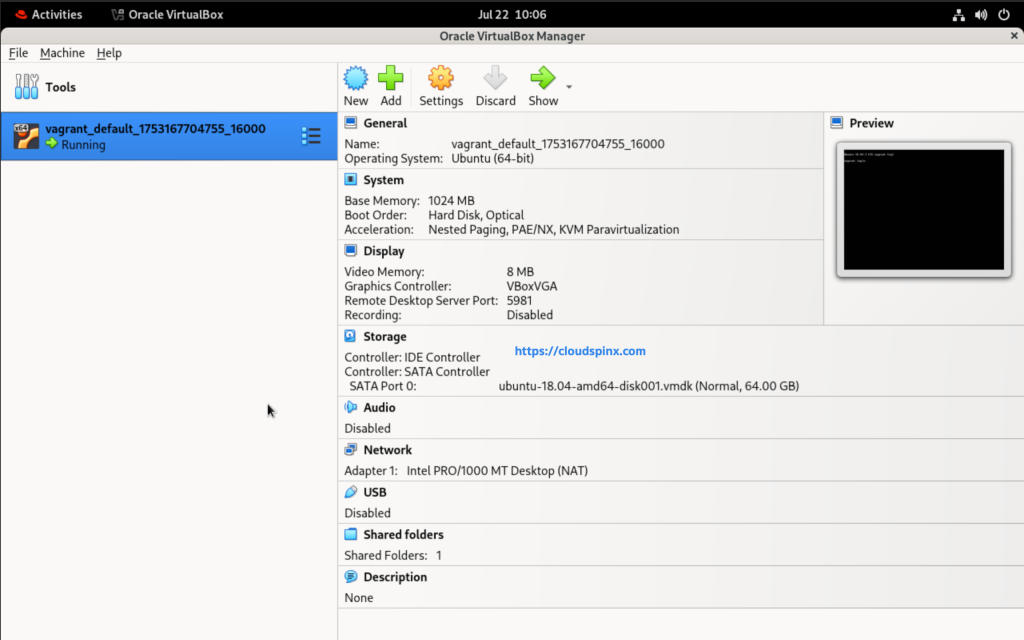
Task: Click the VM Preview thumbnail
Action: point(922,209)
